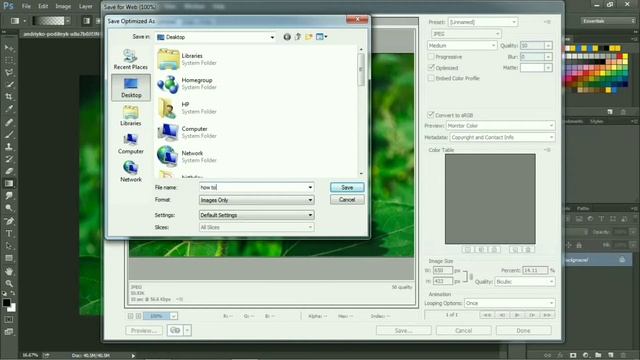640x360 pixels.
Task: Select the Dodge tool in Photoshop toolbar
Action: 9,208
